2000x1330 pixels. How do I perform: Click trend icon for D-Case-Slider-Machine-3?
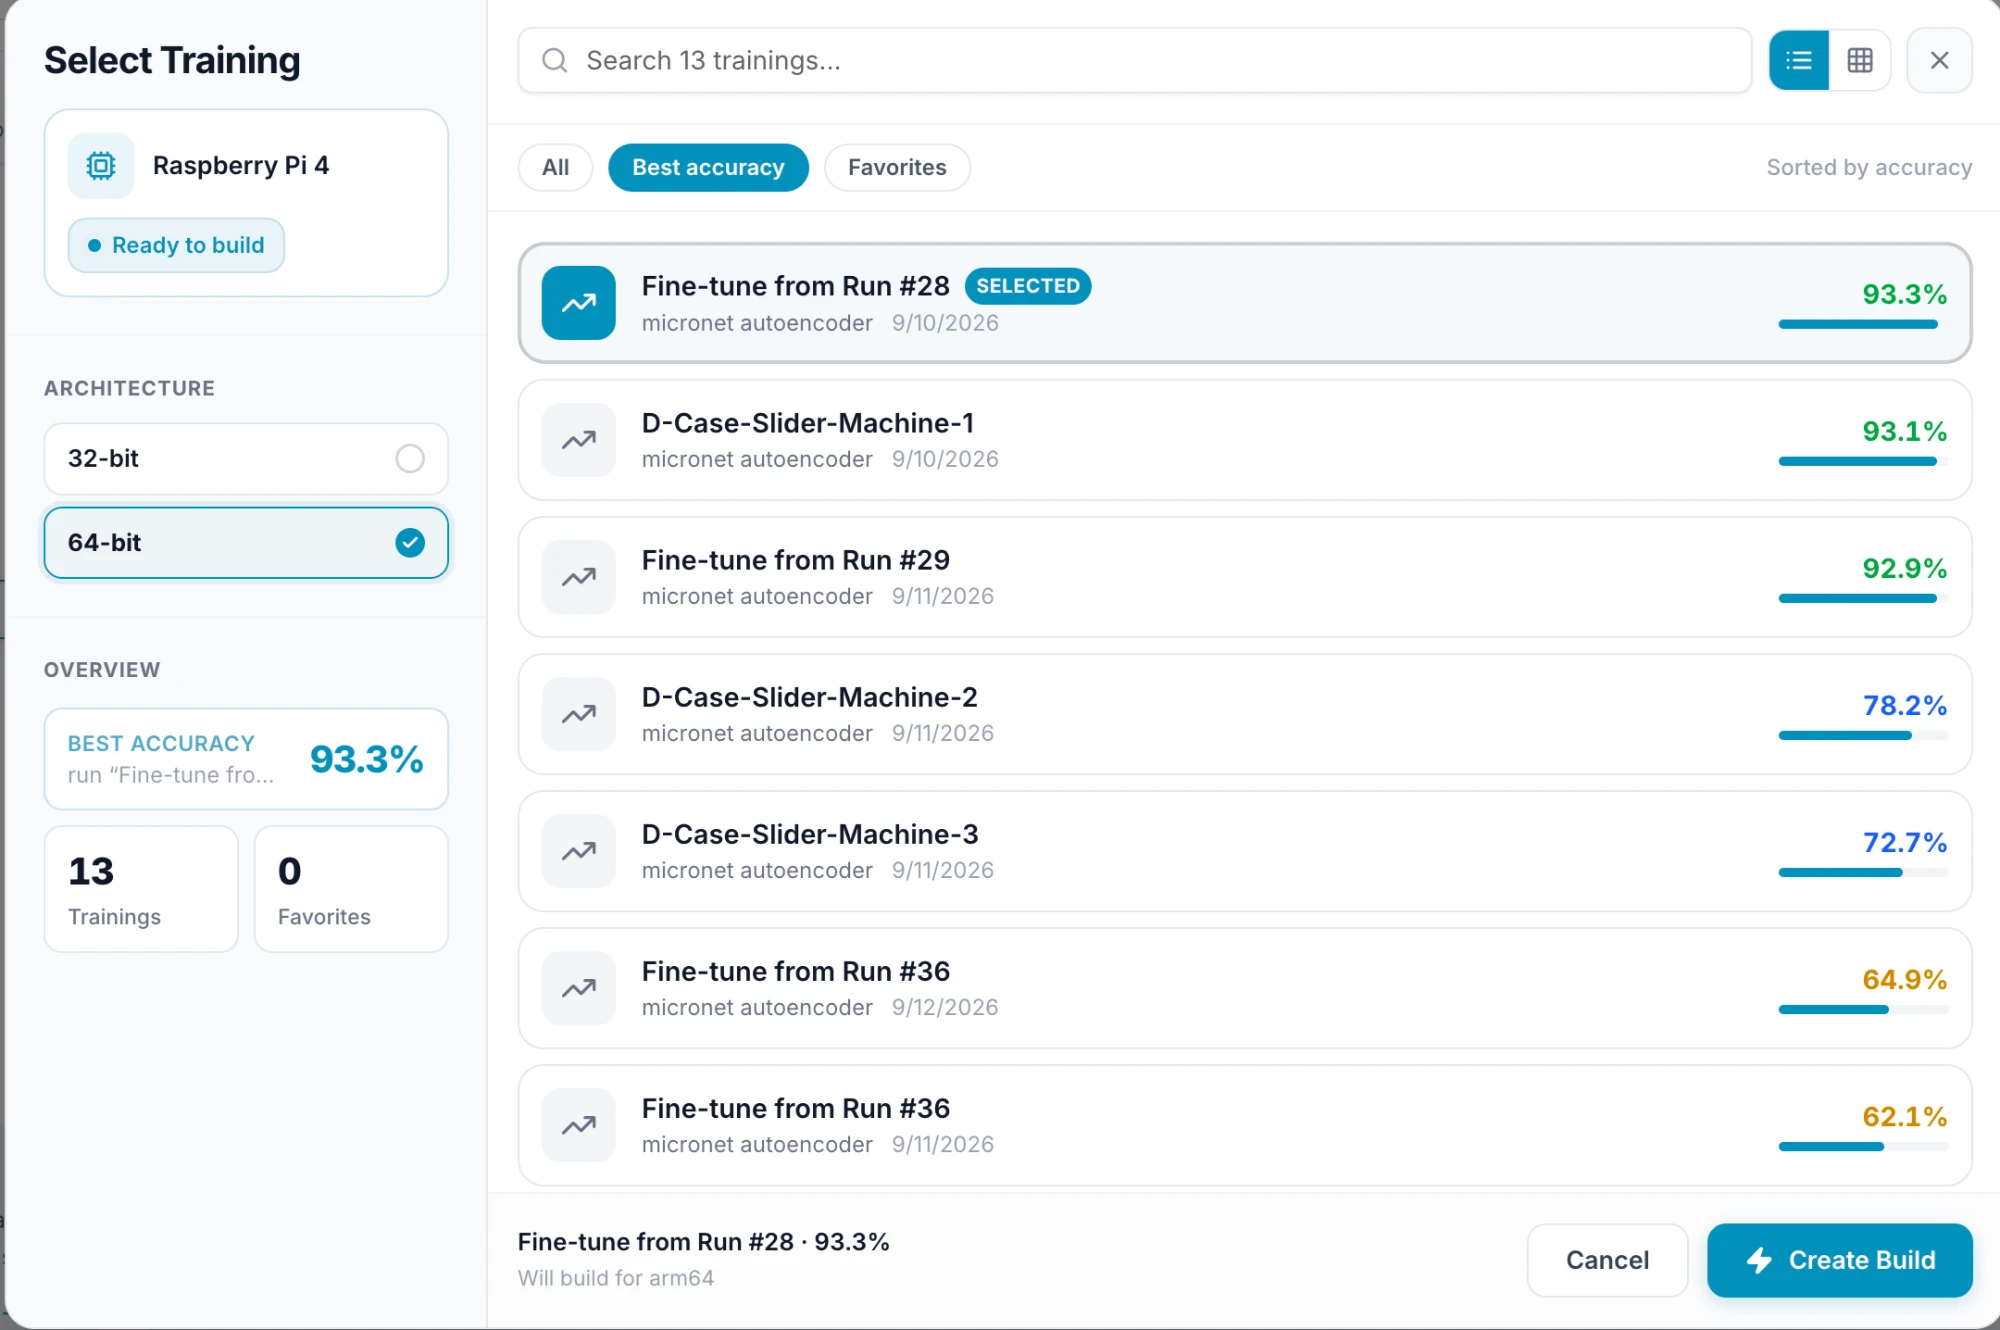(x=579, y=851)
